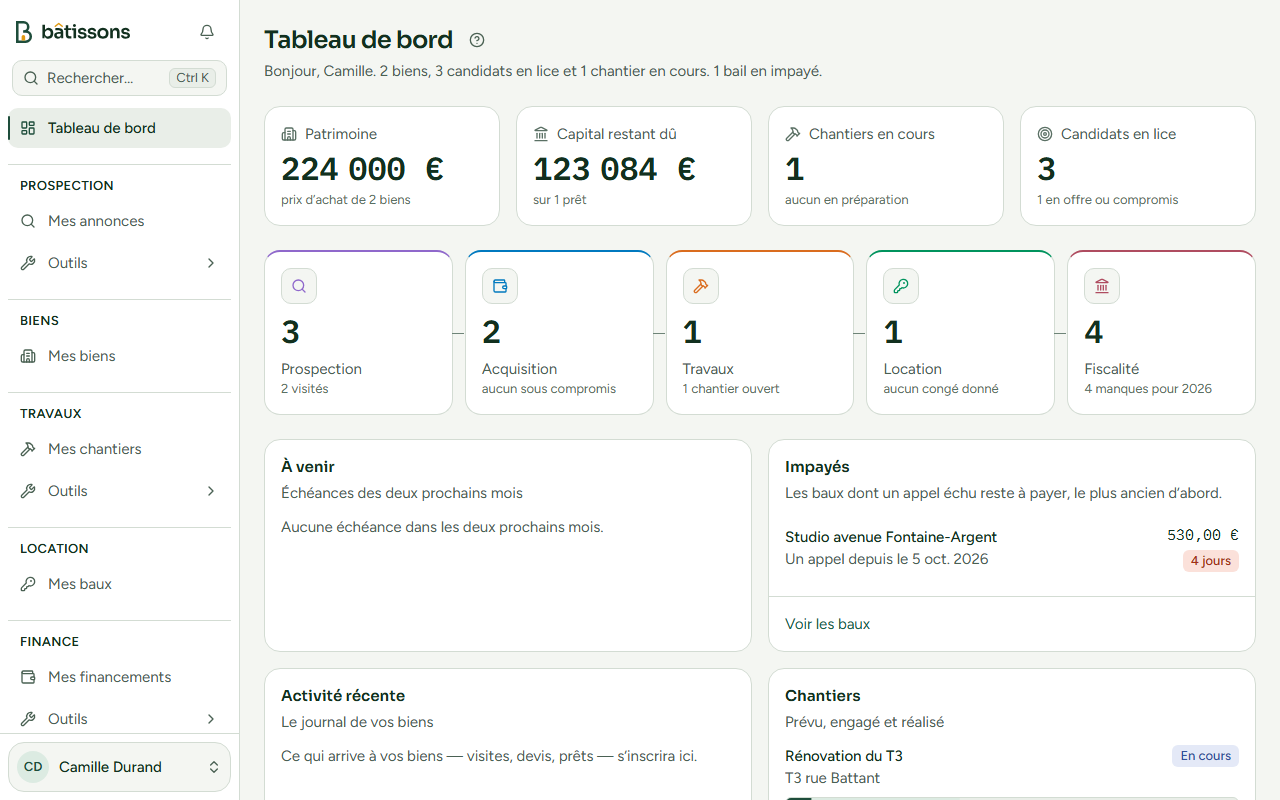The image size is (1280, 800).
Task: Open the help icon beside Tableau de bord
Action: click(477, 40)
